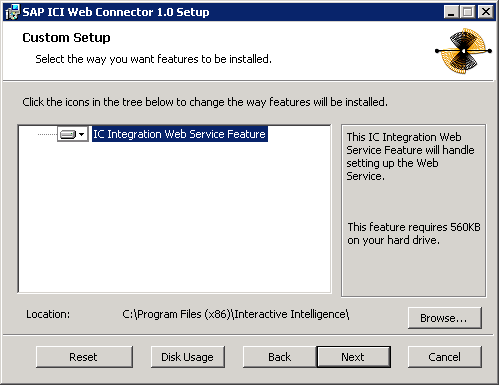Close the SAP ICI Web Connector Setup window
The width and height of the screenshot is (499, 385).
(x=486, y=12)
